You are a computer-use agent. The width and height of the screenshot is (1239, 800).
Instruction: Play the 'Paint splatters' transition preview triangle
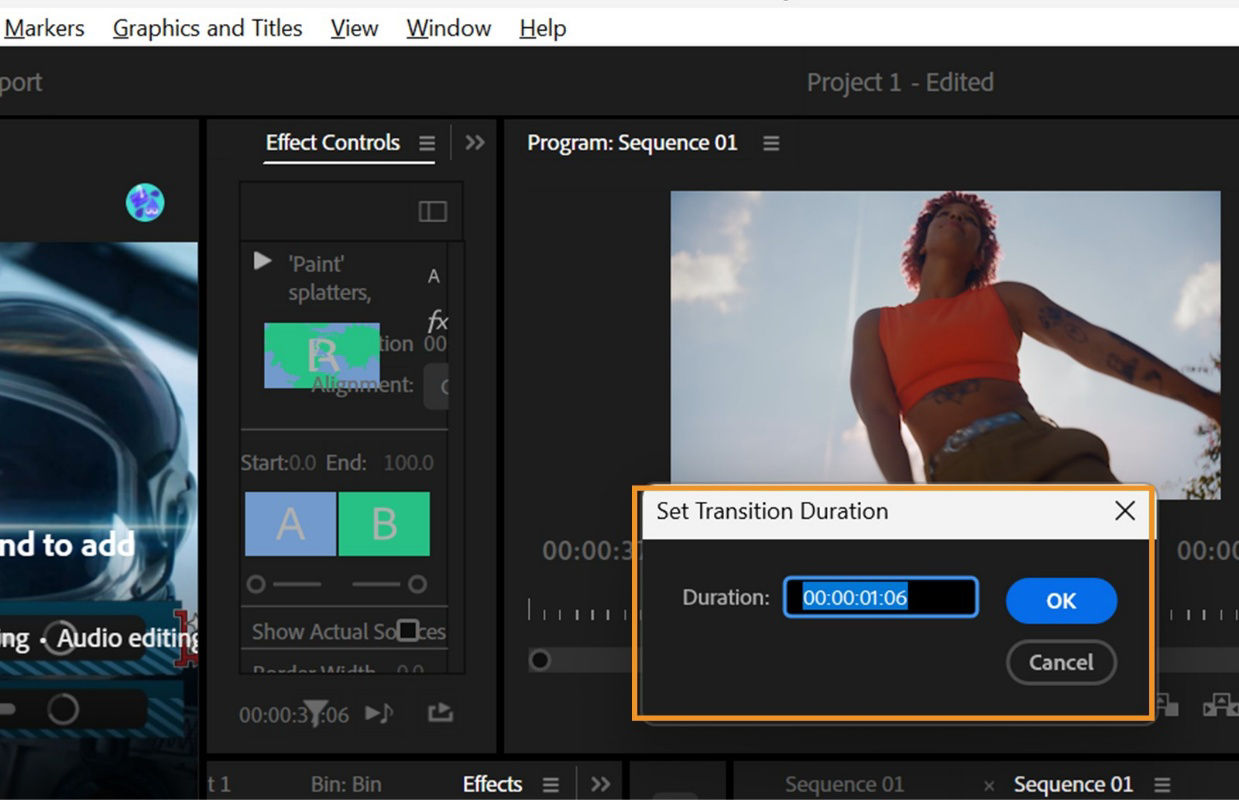tap(262, 261)
